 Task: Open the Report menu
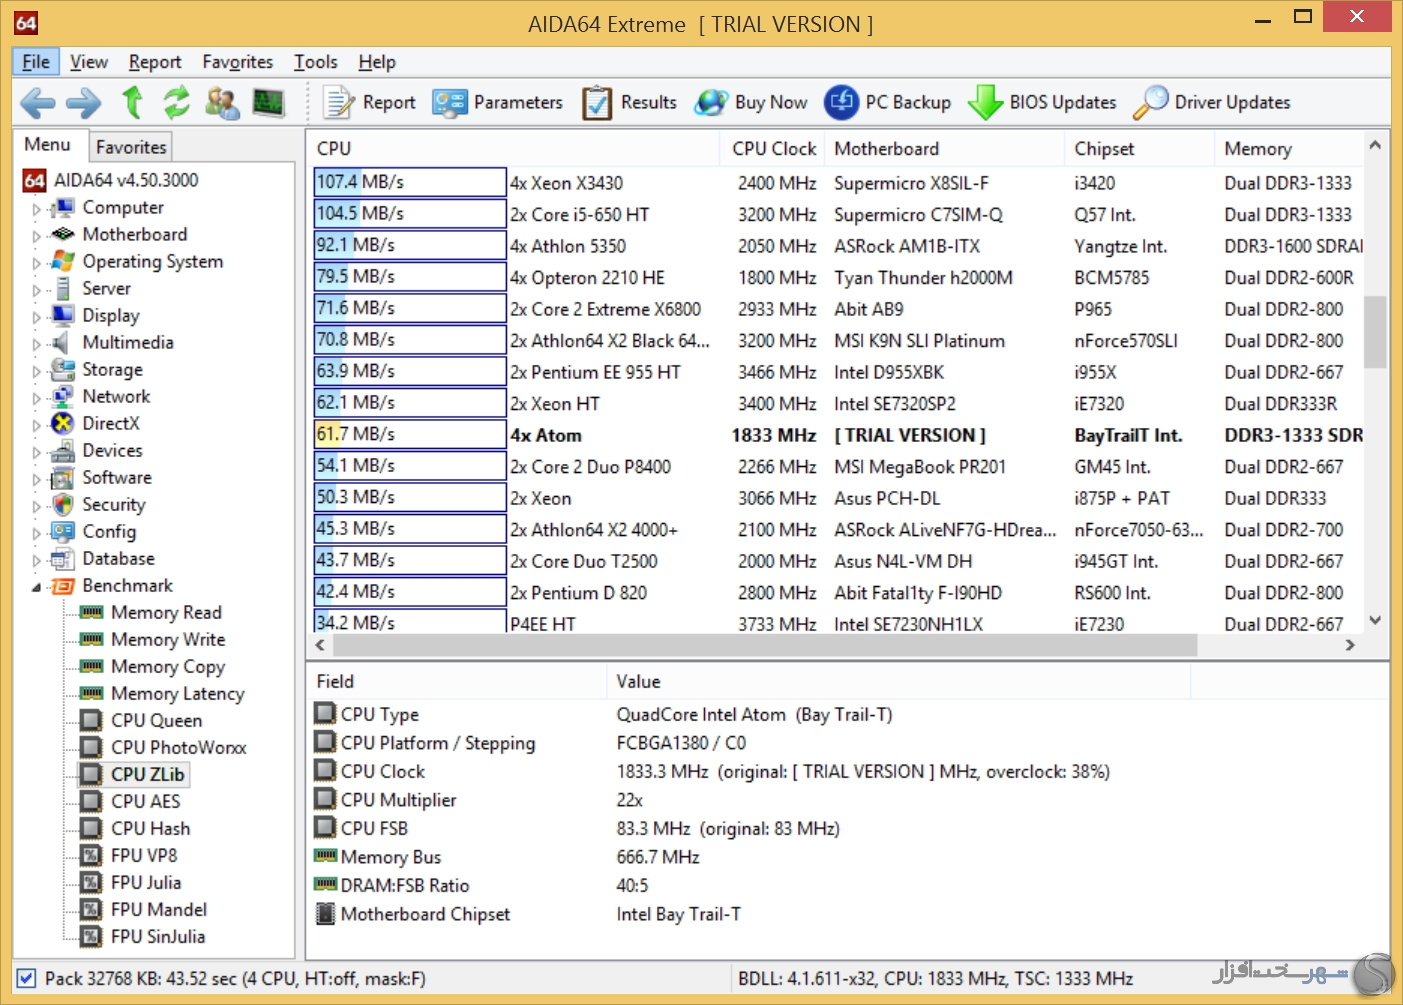(x=155, y=62)
